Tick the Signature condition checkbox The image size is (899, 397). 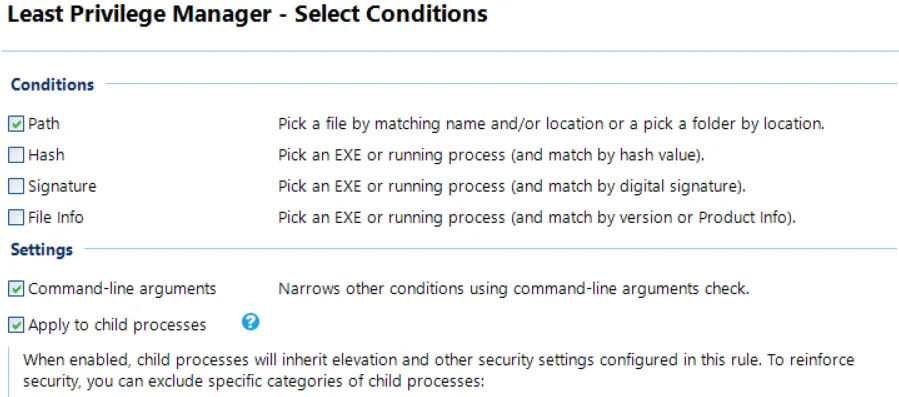[16, 186]
